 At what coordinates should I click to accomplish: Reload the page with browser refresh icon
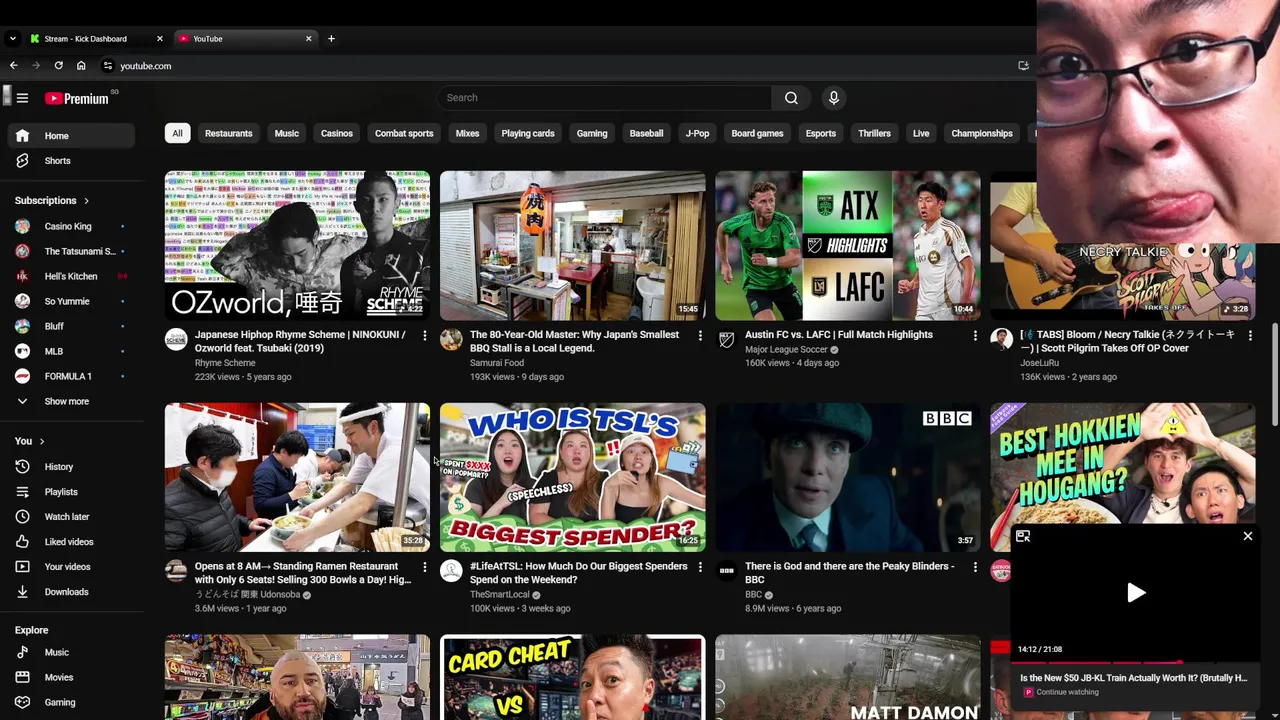[x=58, y=66]
